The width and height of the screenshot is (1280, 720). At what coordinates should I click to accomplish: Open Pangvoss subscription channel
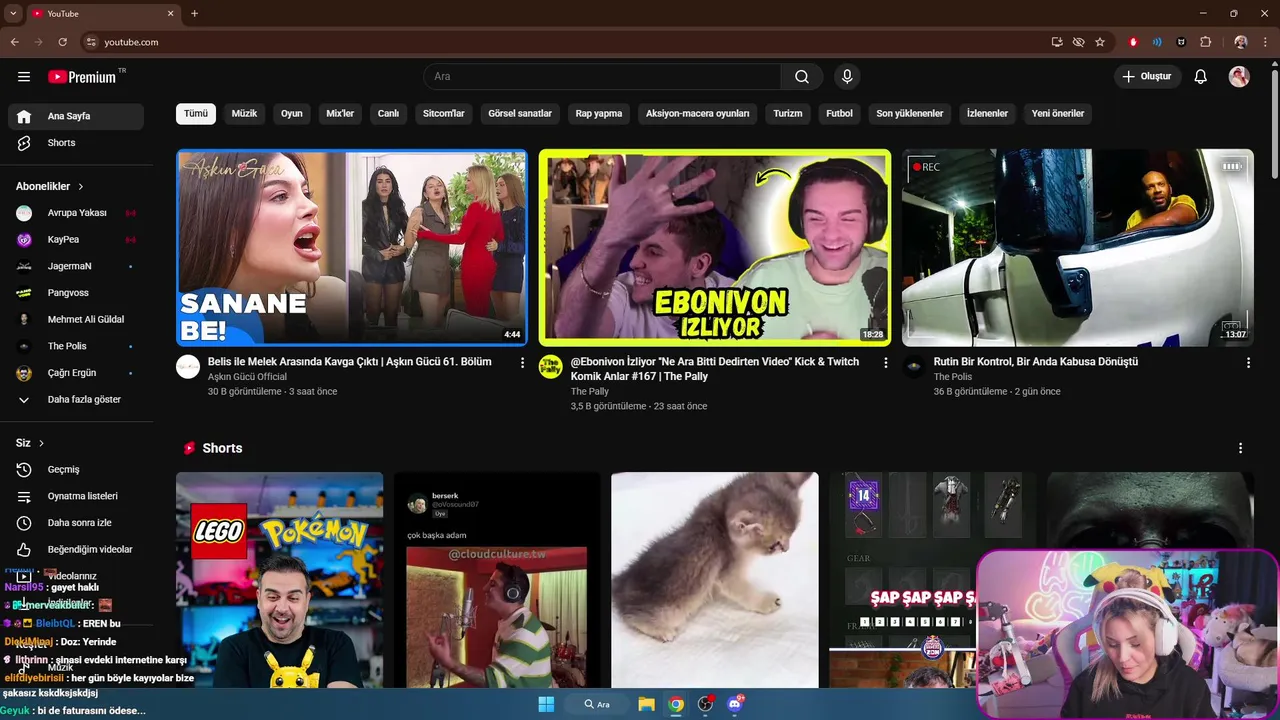coord(76,293)
